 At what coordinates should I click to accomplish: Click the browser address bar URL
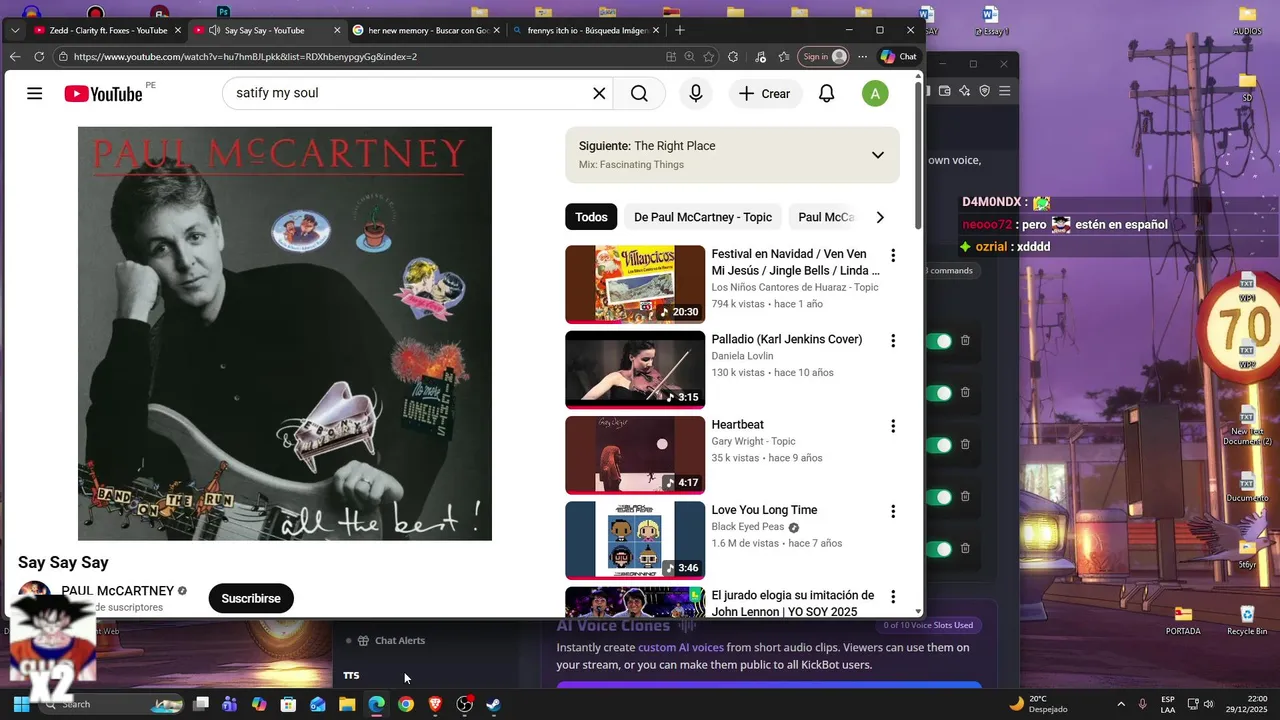click(245, 57)
